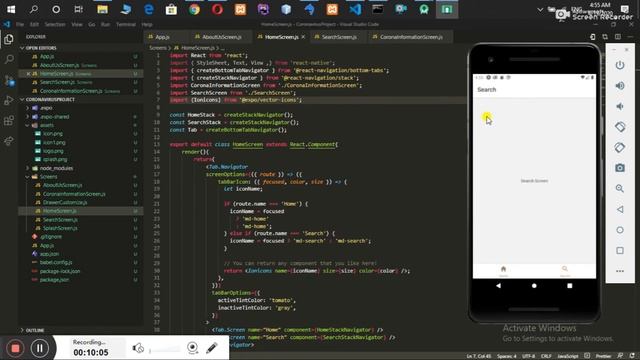Image resolution: width=640 pixels, height=360 pixels.
Task: Open the Explorer view in activity bar
Action: point(9,39)
